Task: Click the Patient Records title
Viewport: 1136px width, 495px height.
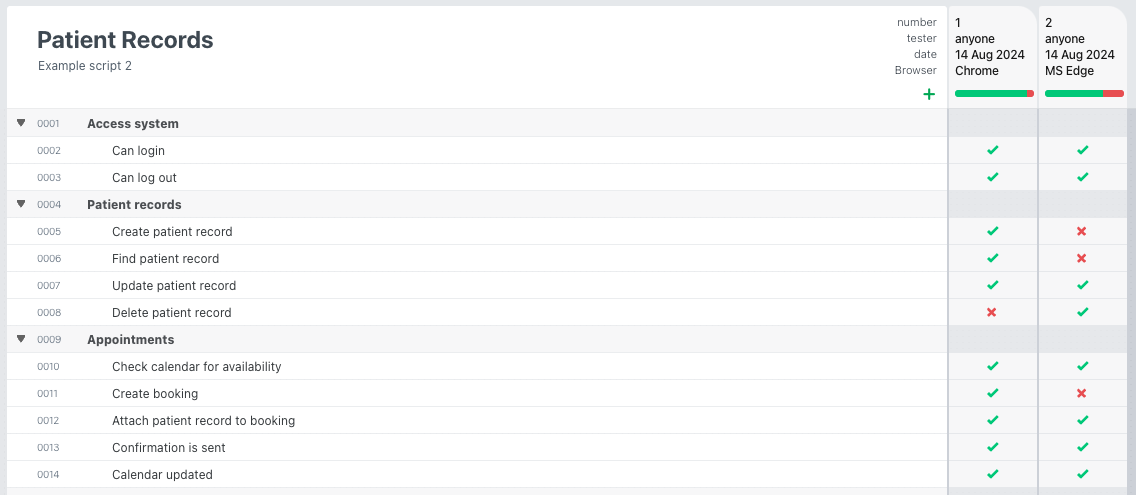Action: coord(125,40)
